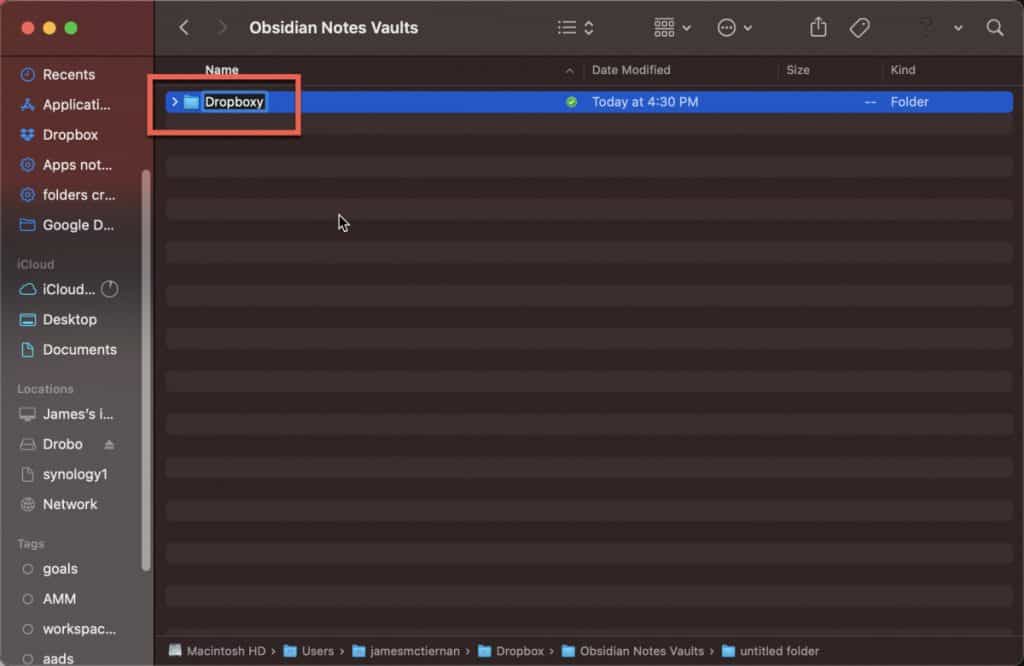Zoom the window with green button
The image size is (1024, 666).
pyautogui.click(x=71, y=28)
